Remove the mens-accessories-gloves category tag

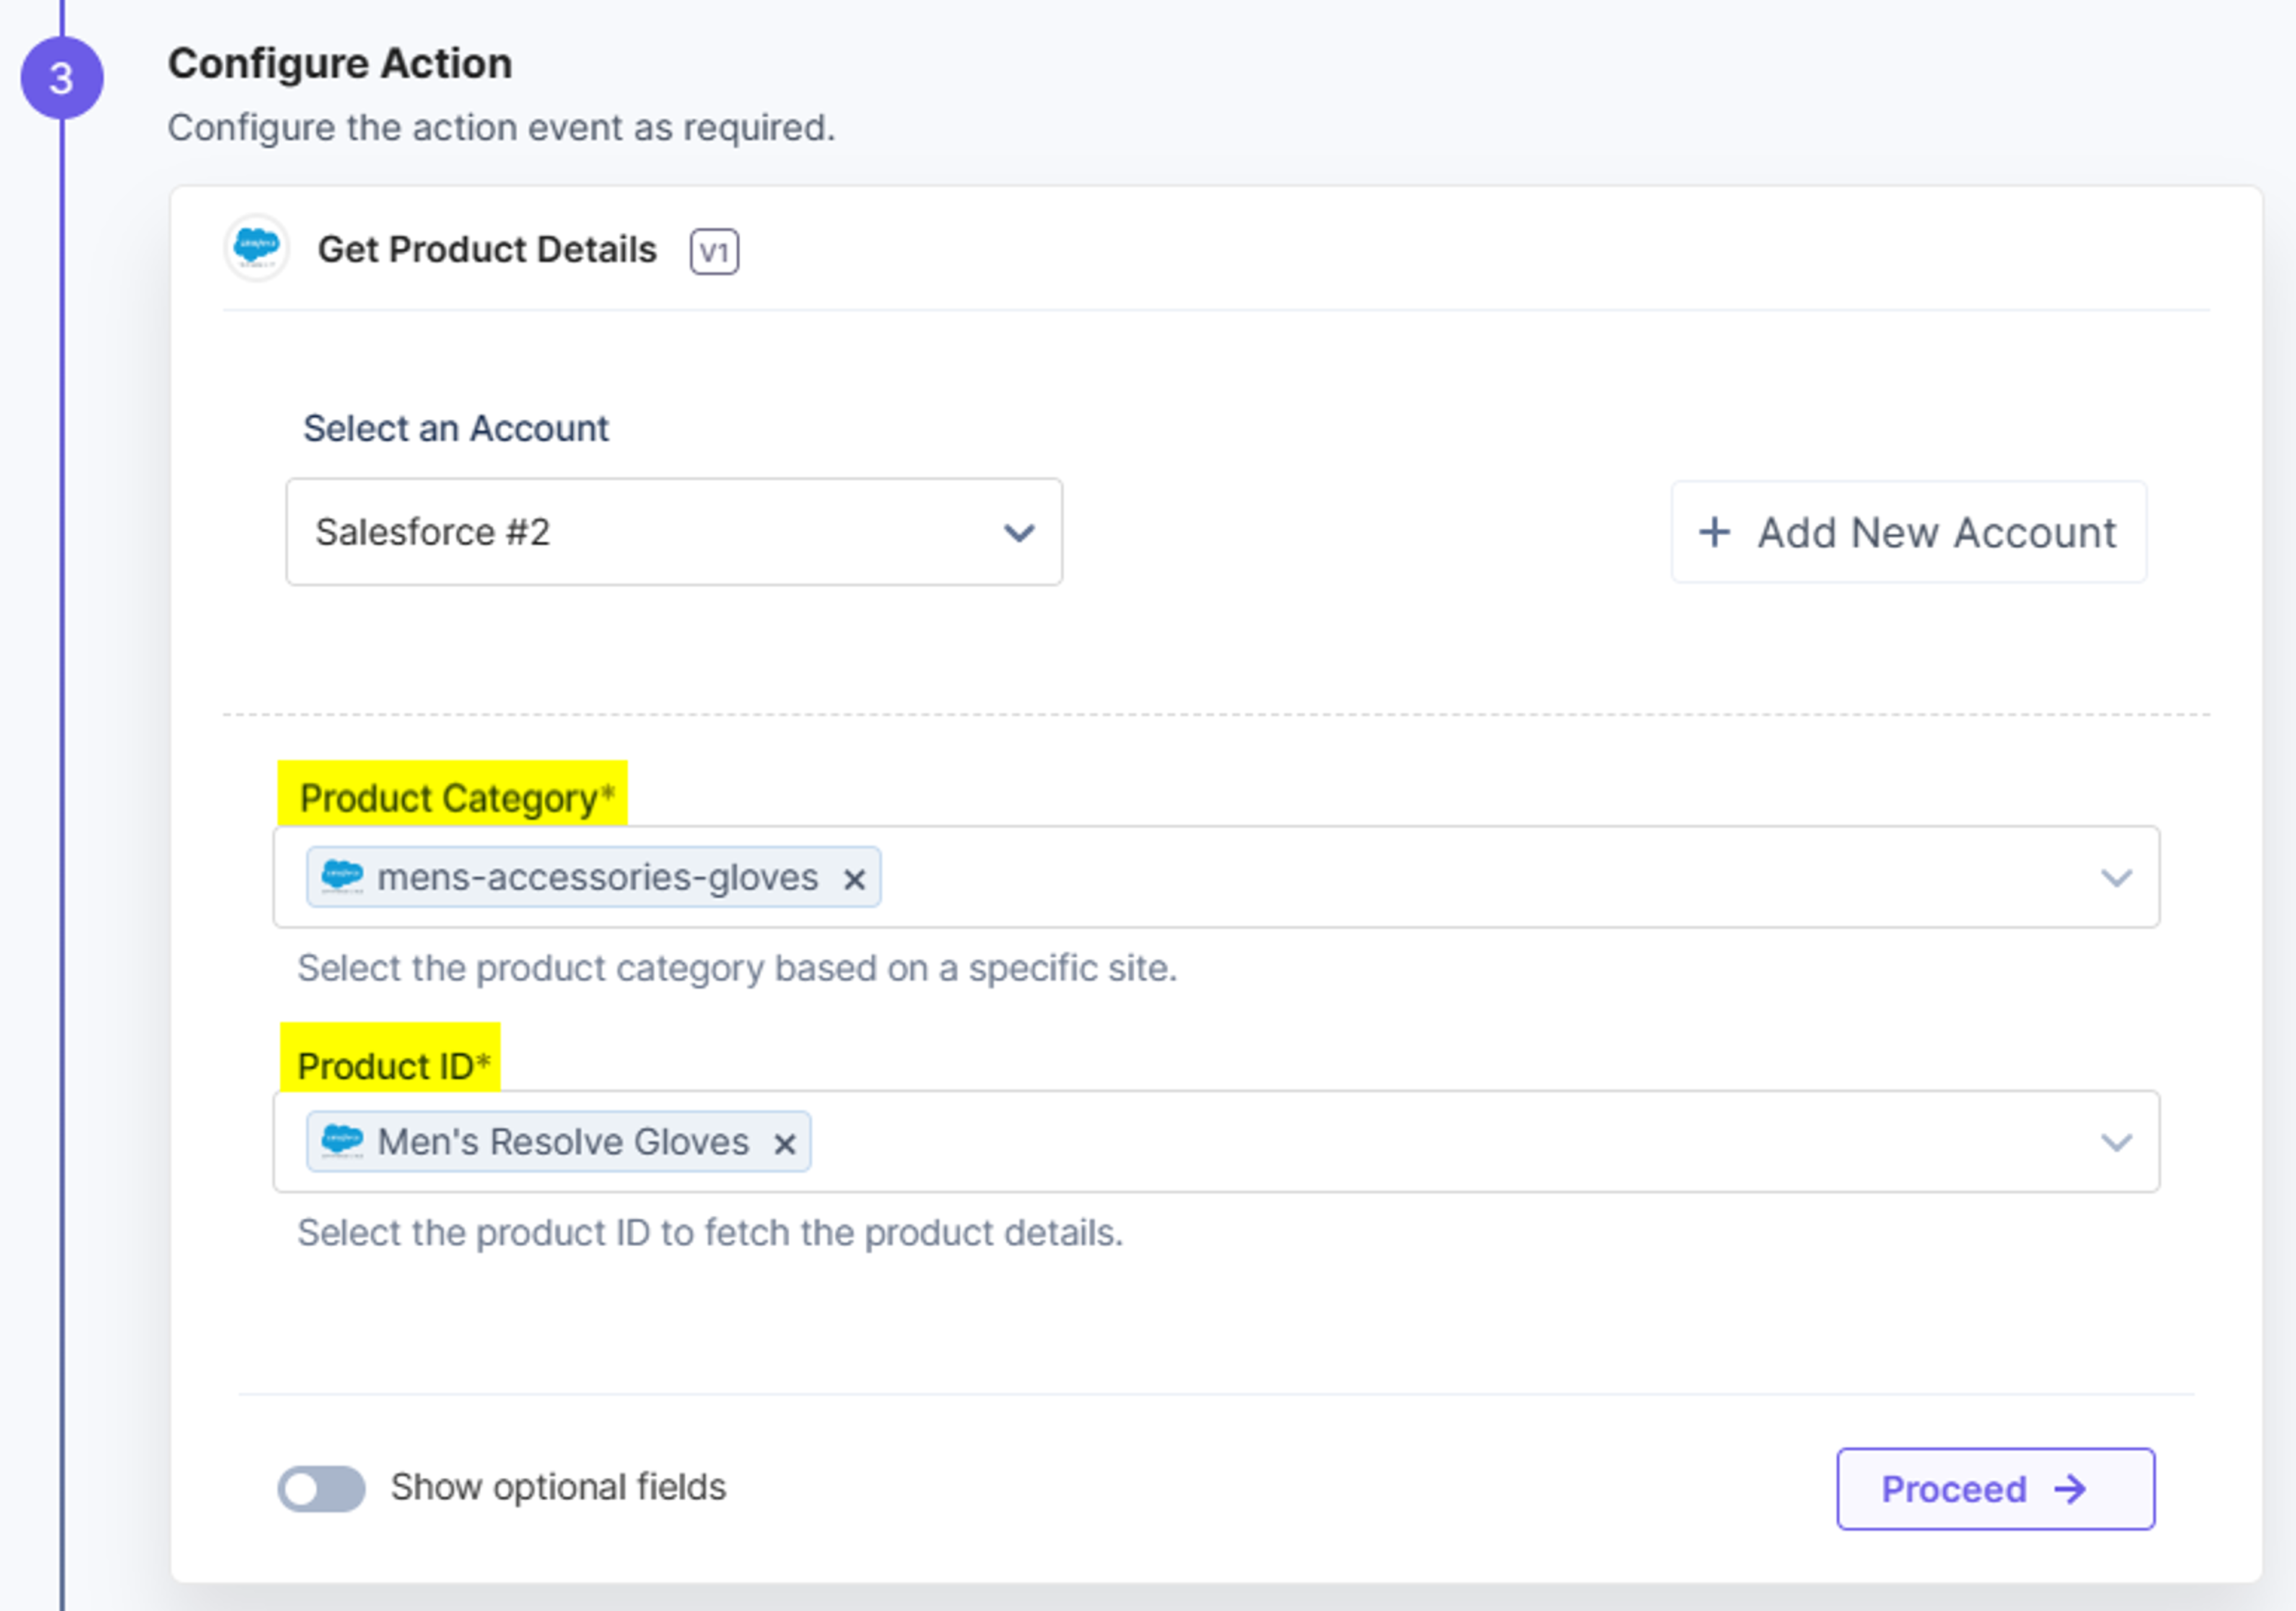853,879
